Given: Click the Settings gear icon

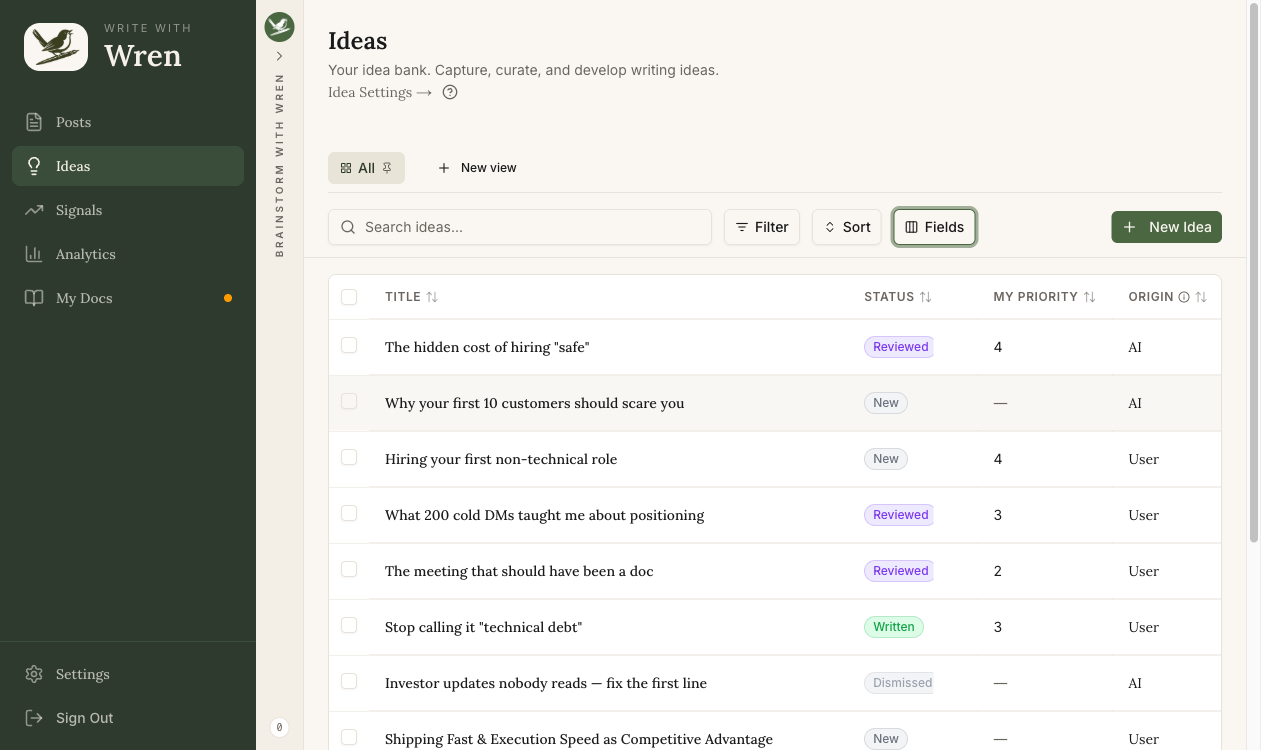Looking at the screenshot, I should [x=34, y=674].
